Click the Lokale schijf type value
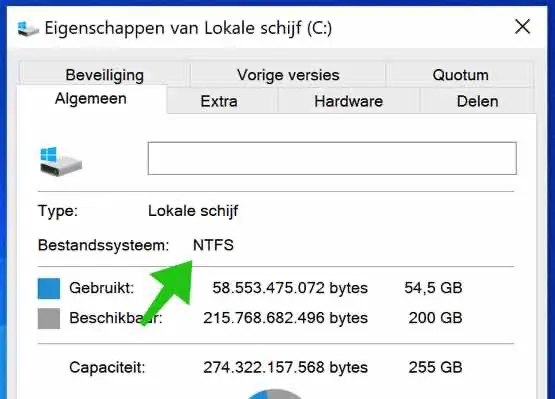 coord(193,211)
